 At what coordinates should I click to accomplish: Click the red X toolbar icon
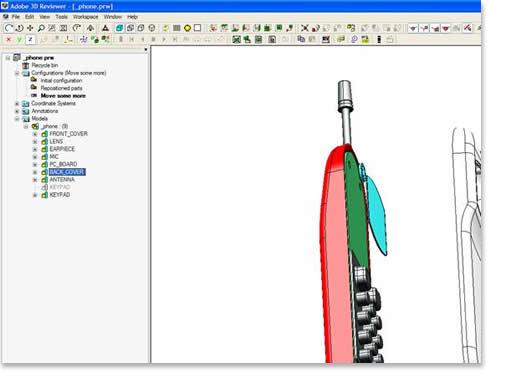point(304,28)
